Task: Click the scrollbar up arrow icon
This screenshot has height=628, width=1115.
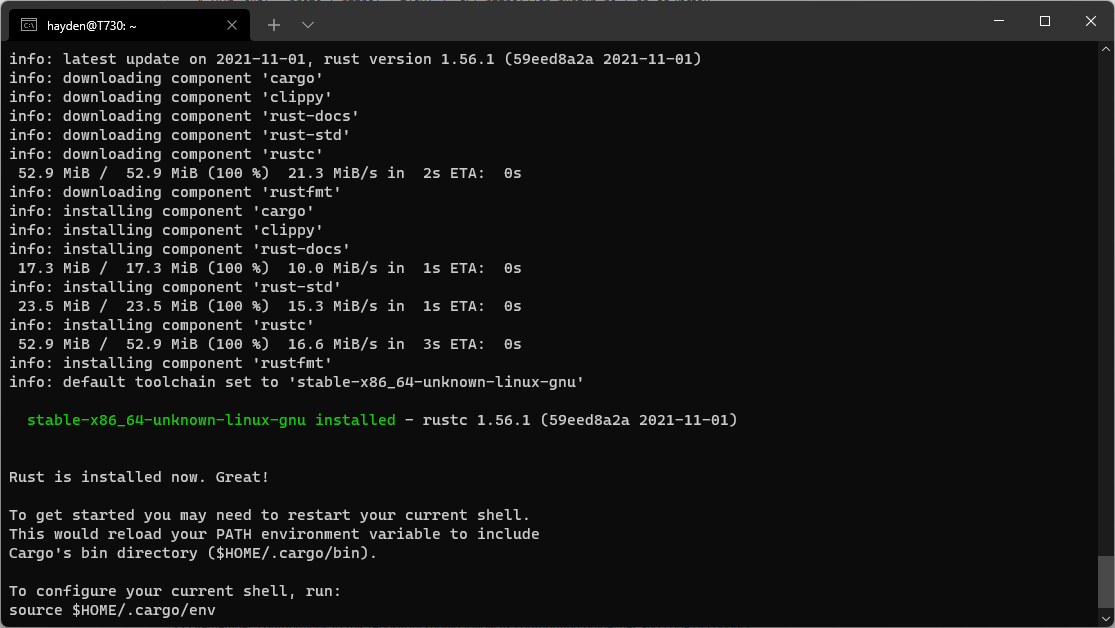Action: click(x=1106, y=47)
